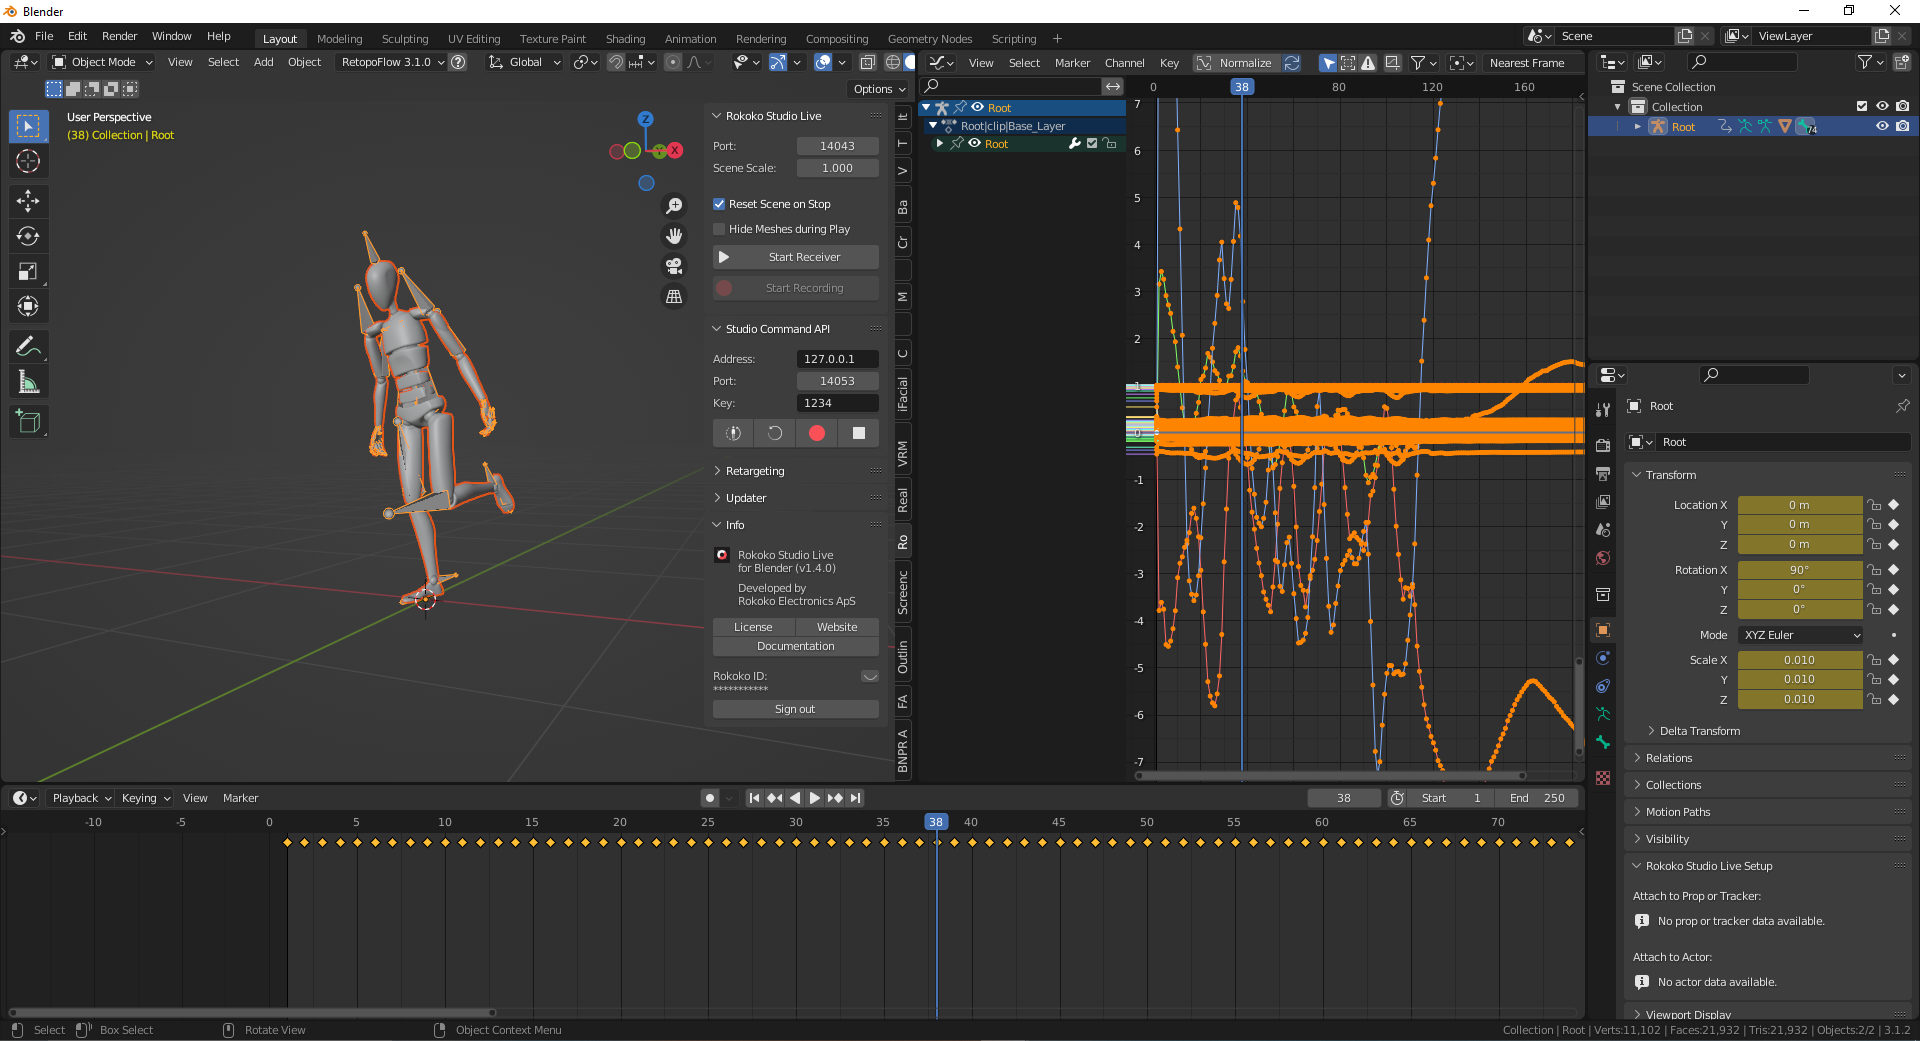Select the Rotate tool in the left toolbar
Screen dimensions: 1920x1041
pos(28,236)
